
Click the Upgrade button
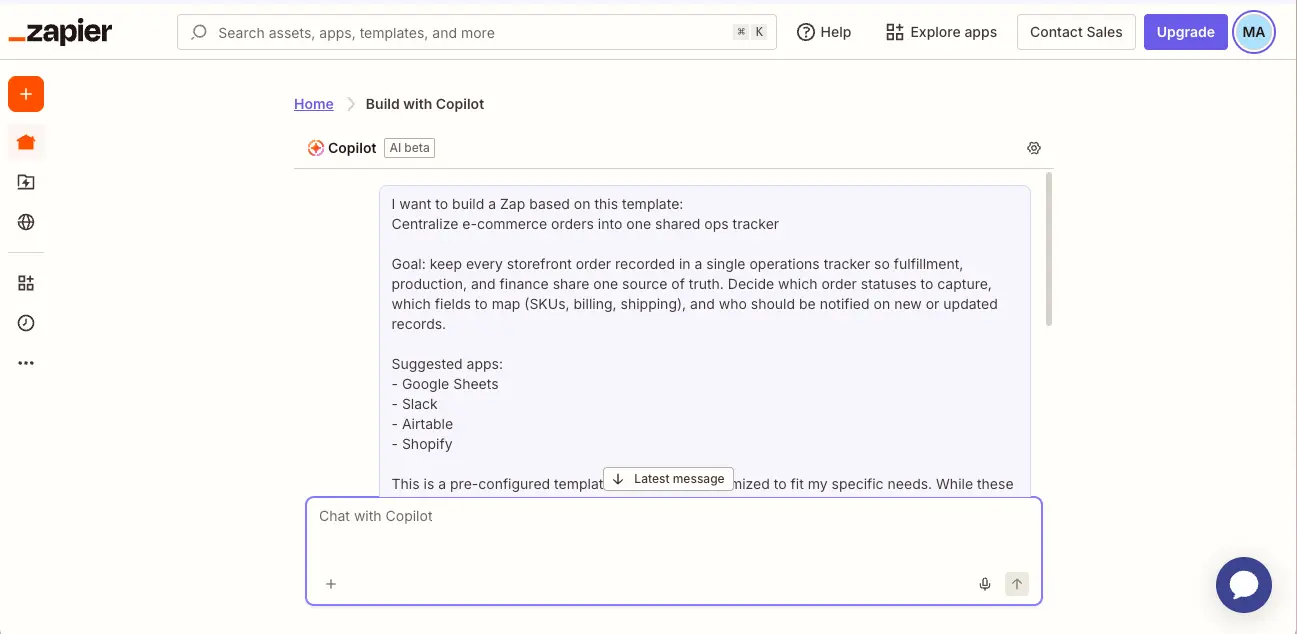[x=1185, y=31]
